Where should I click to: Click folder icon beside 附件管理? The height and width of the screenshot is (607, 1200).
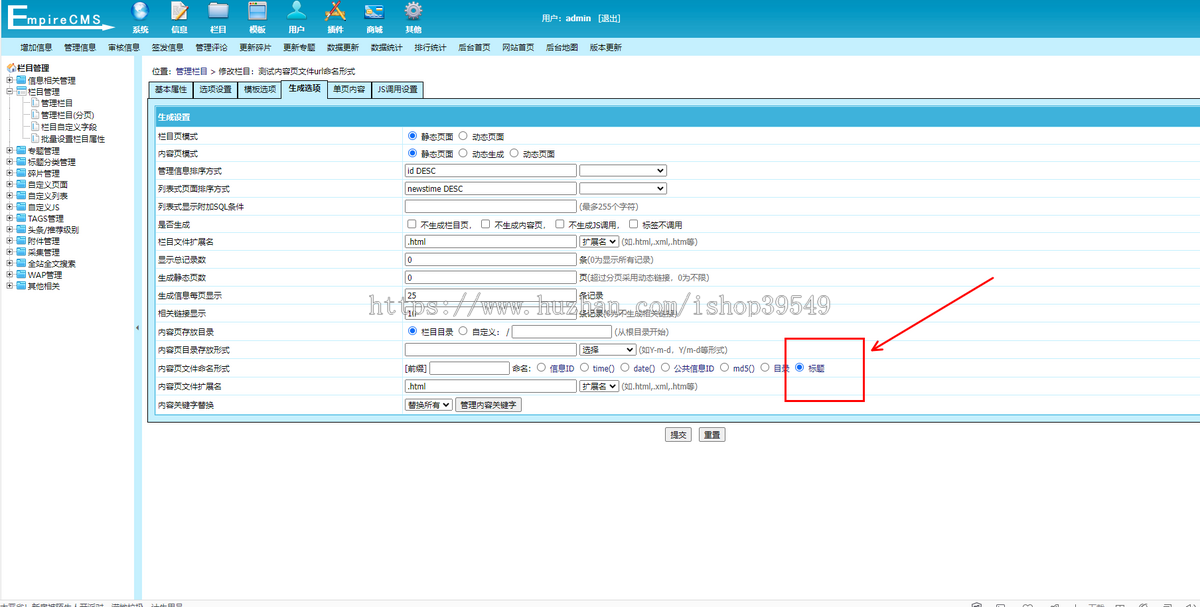pos(21,241)
